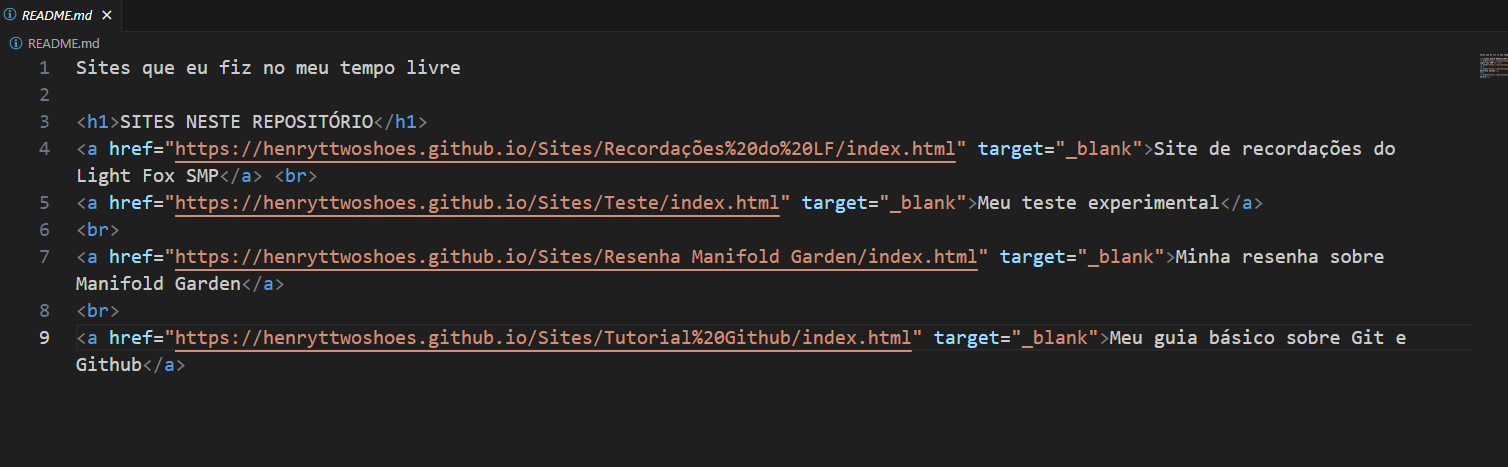Screen dimensions: 1508x467
Task: Click the info icon on README.md tab
Action: click(x=11, y=15)
